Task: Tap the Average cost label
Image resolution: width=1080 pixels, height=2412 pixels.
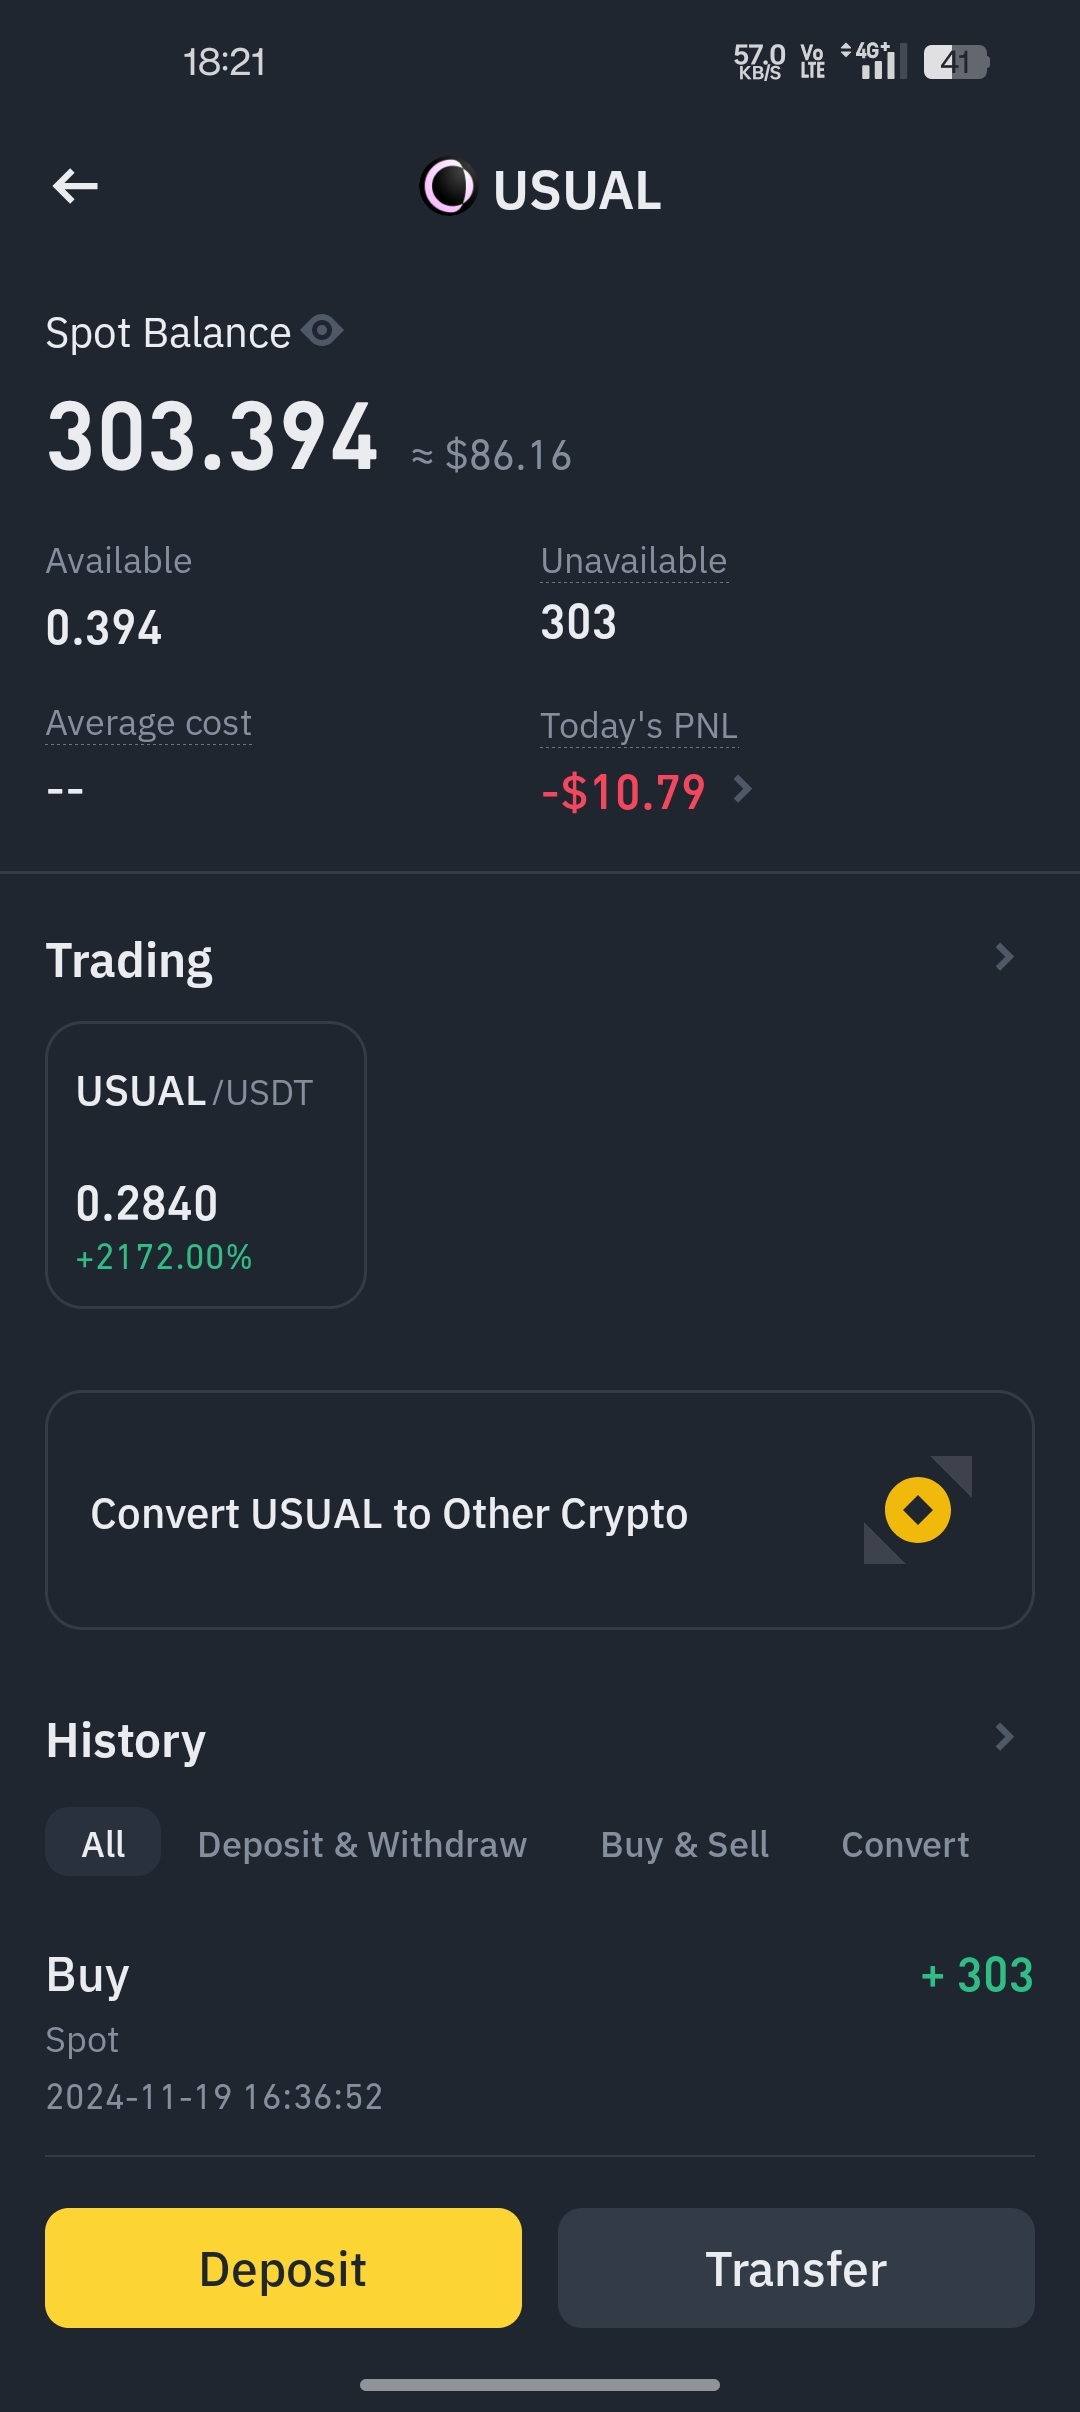Action: point(149,723)
